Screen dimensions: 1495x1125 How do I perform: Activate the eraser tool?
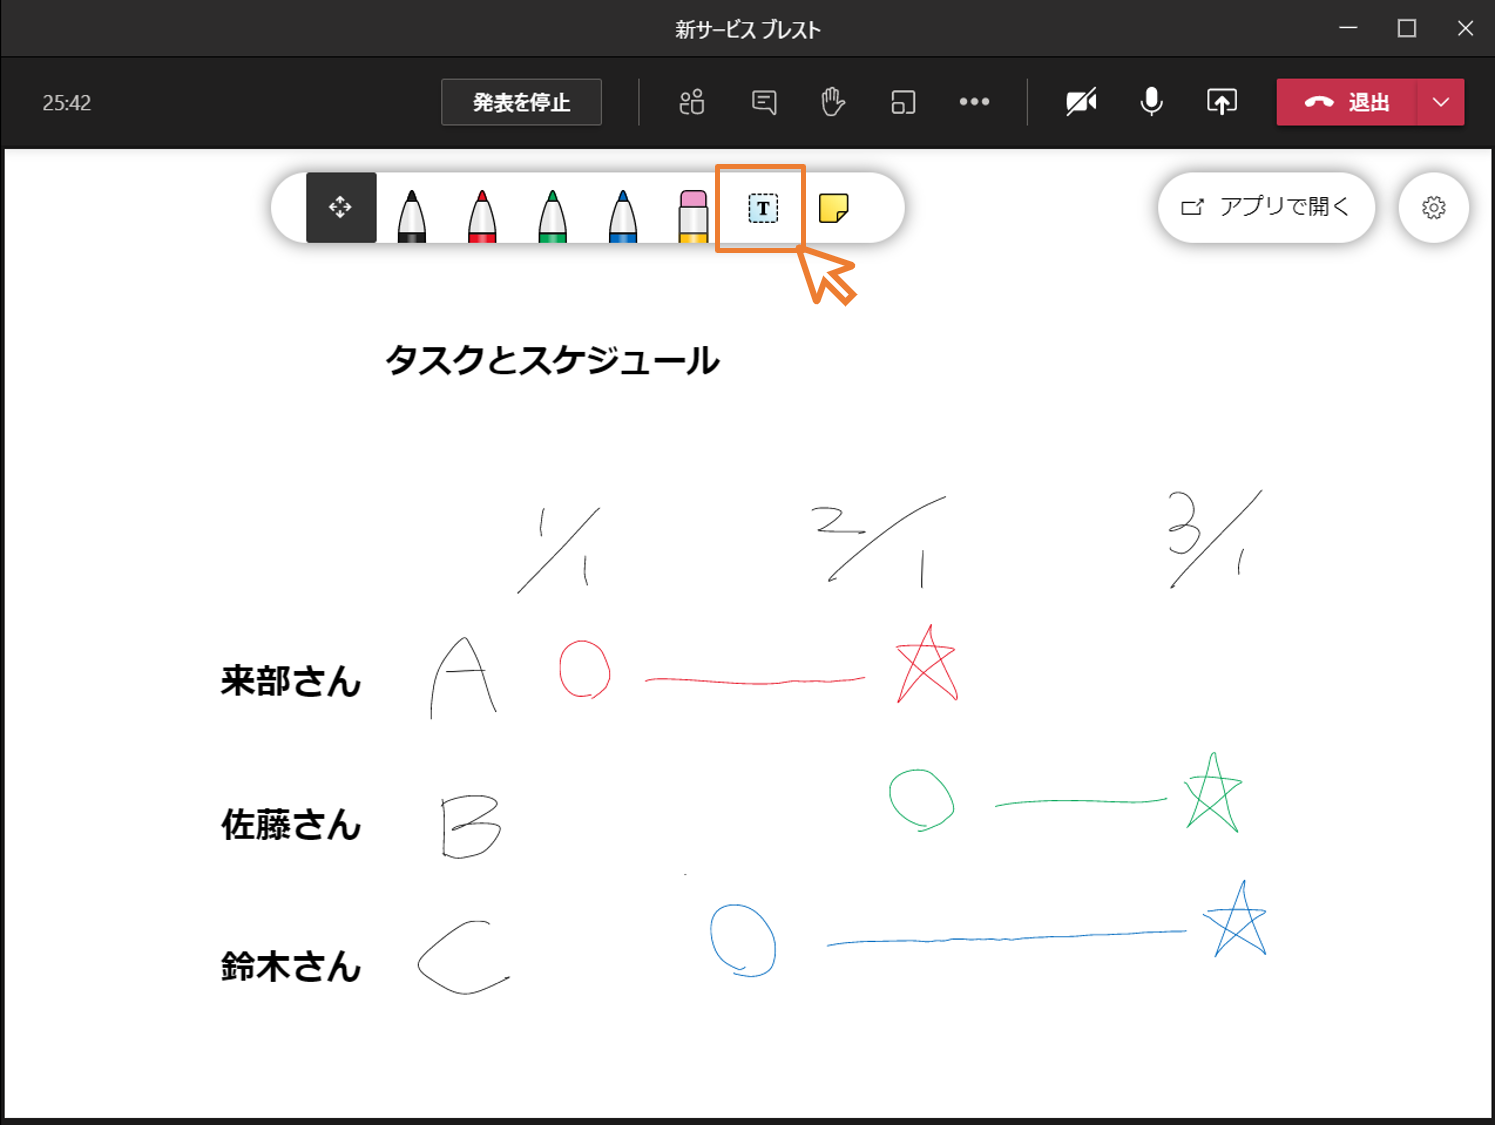click(692, 214)
